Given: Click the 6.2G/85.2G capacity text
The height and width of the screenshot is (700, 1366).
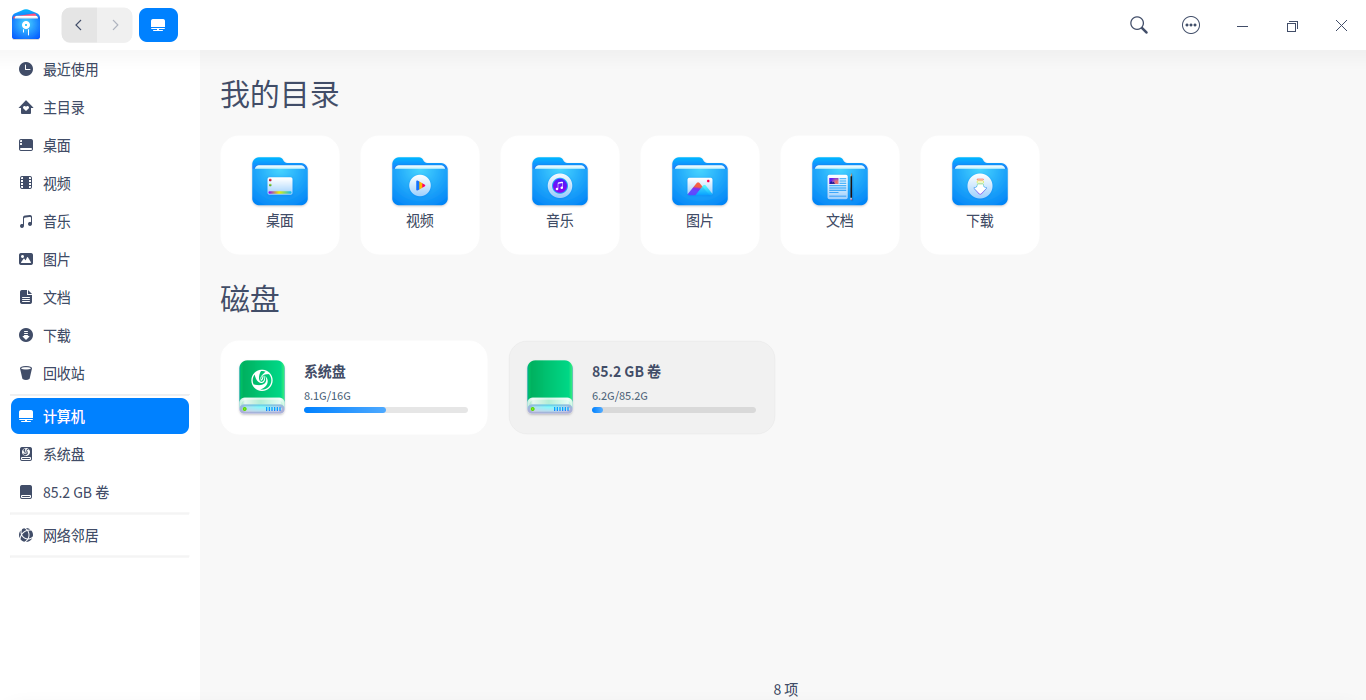Looking at the screenshot, I should coord(620,396).
